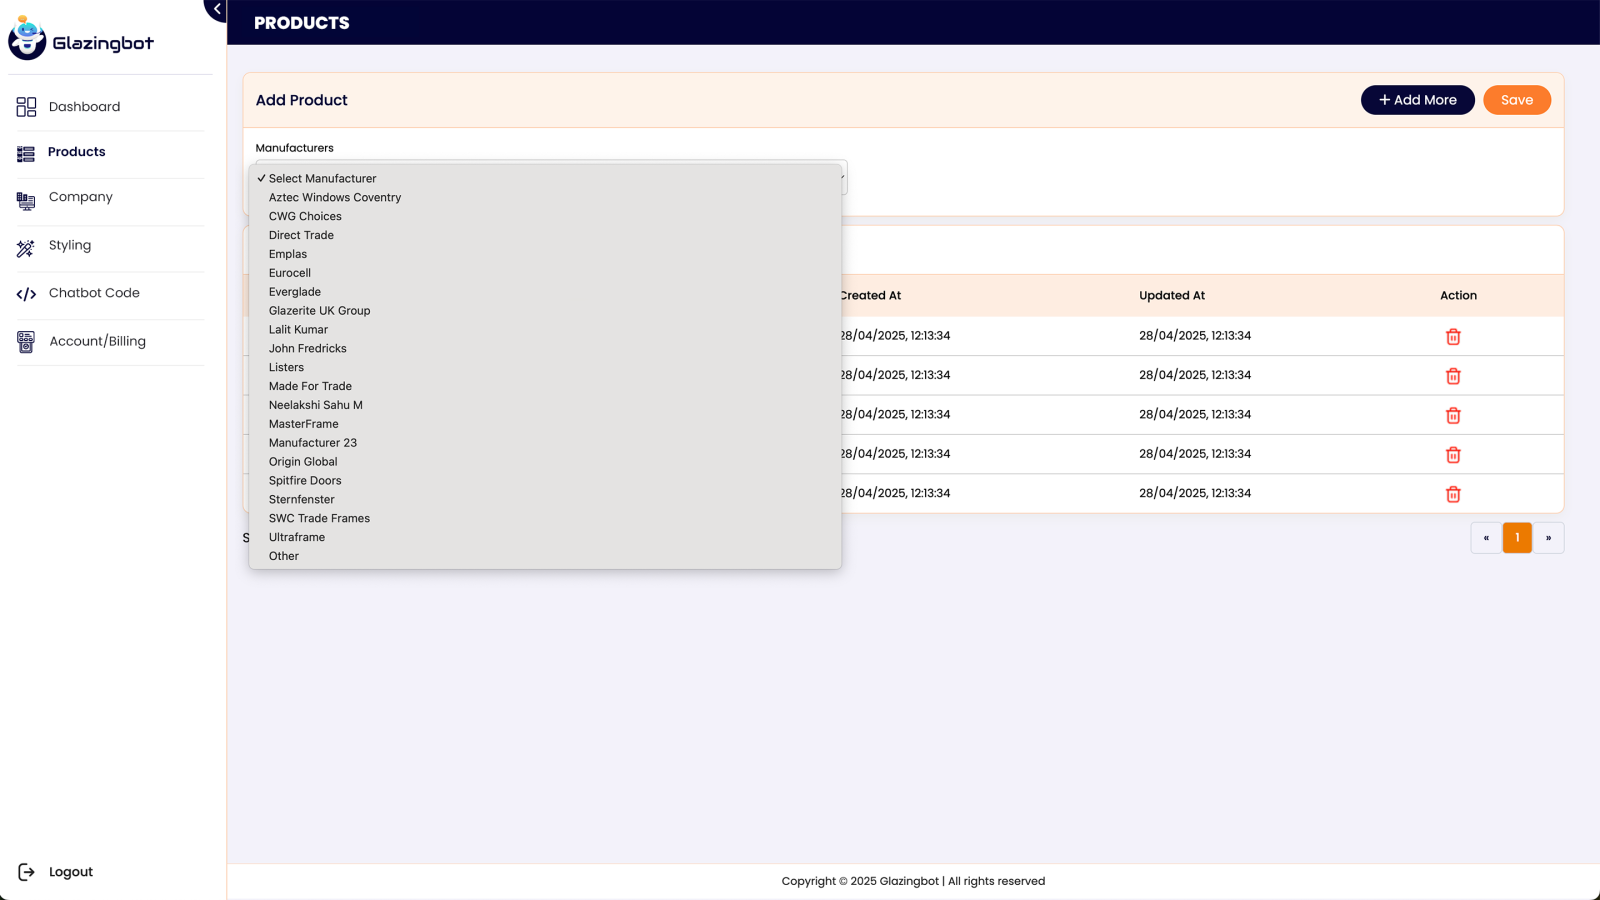Click page number 1 in pagination
1600x900 pixels.
point(1516,538)
